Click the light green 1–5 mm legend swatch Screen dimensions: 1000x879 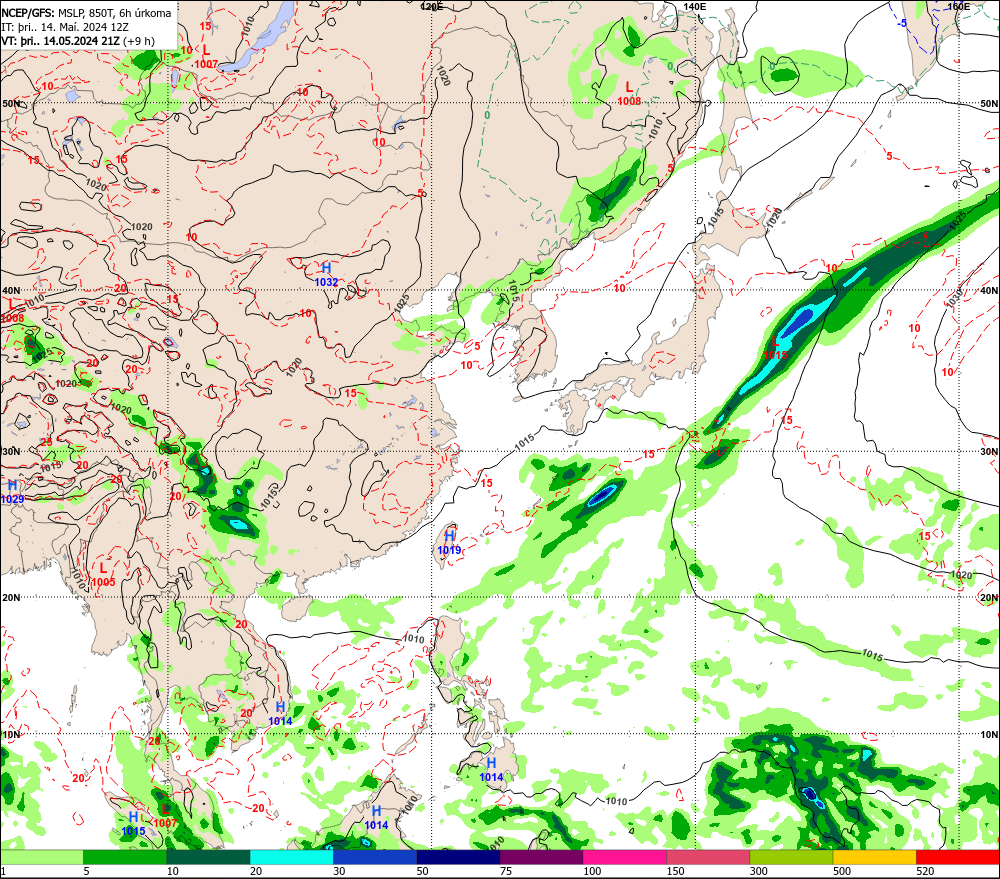pyautogui.click(x=41, y=857)
